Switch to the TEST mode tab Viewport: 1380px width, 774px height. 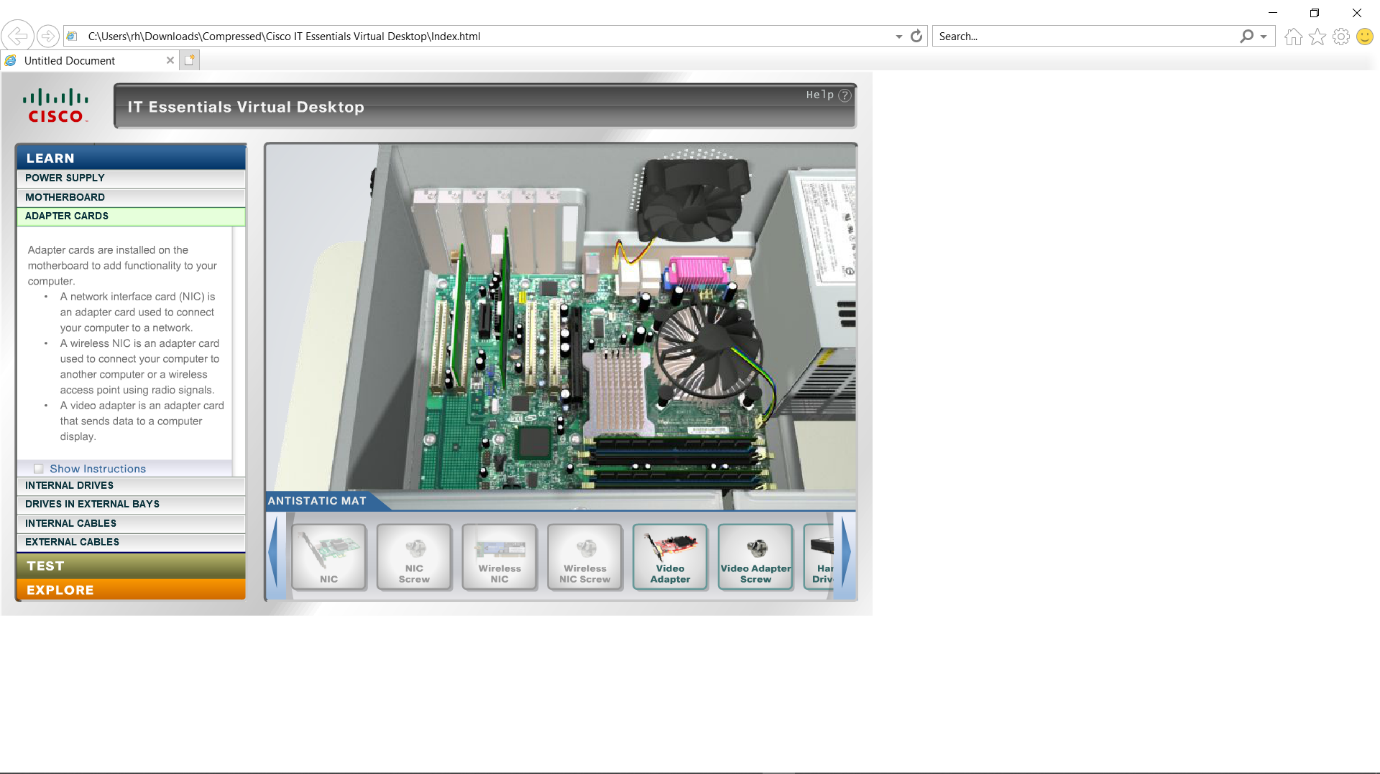point(131,566)
